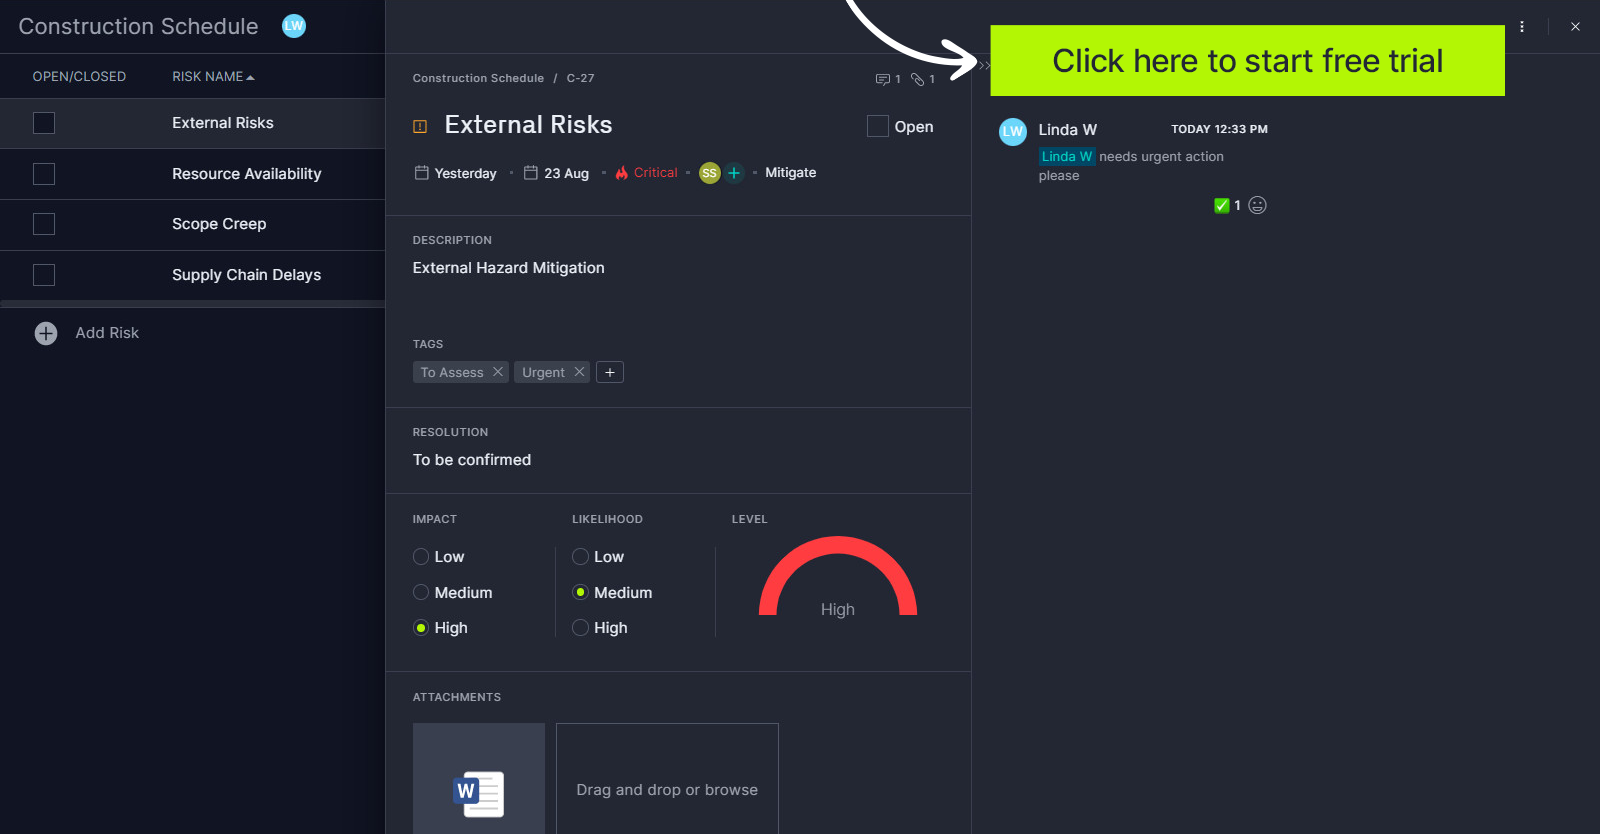Open the Mitigate response dropdown

coord(790,173)
